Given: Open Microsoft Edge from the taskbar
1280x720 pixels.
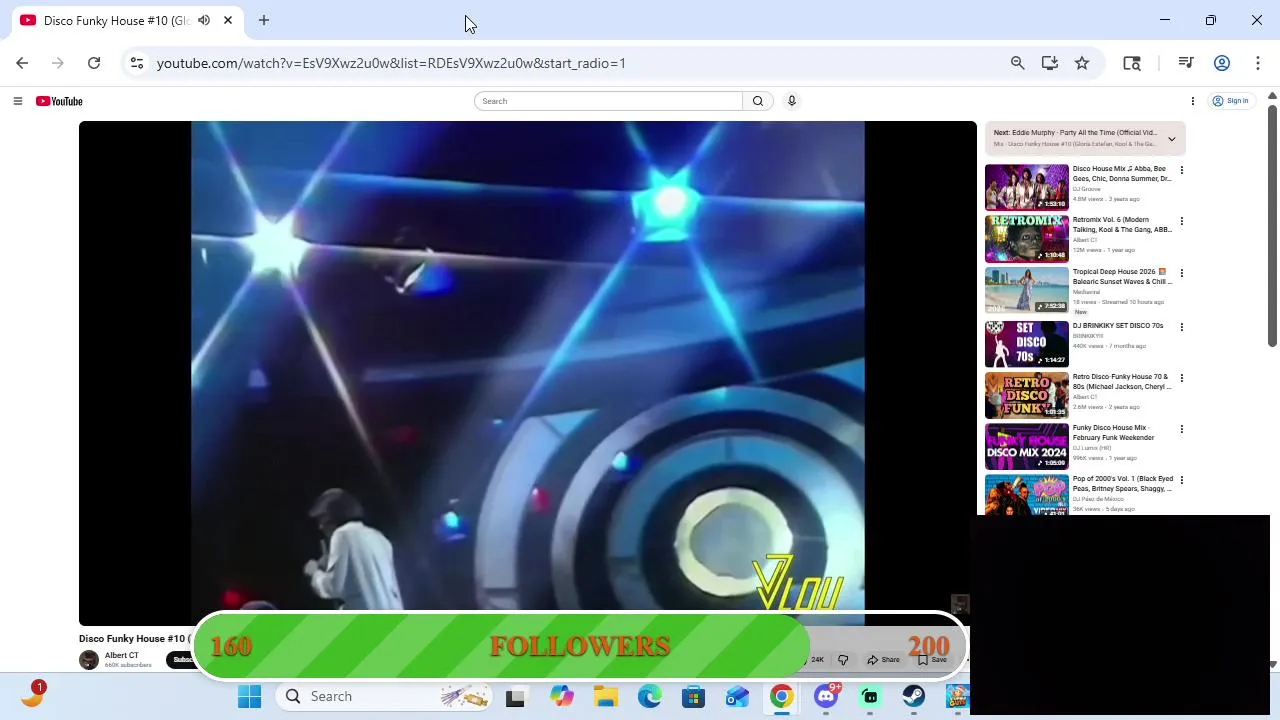Looking at the screenshot, I should point(649,697).
